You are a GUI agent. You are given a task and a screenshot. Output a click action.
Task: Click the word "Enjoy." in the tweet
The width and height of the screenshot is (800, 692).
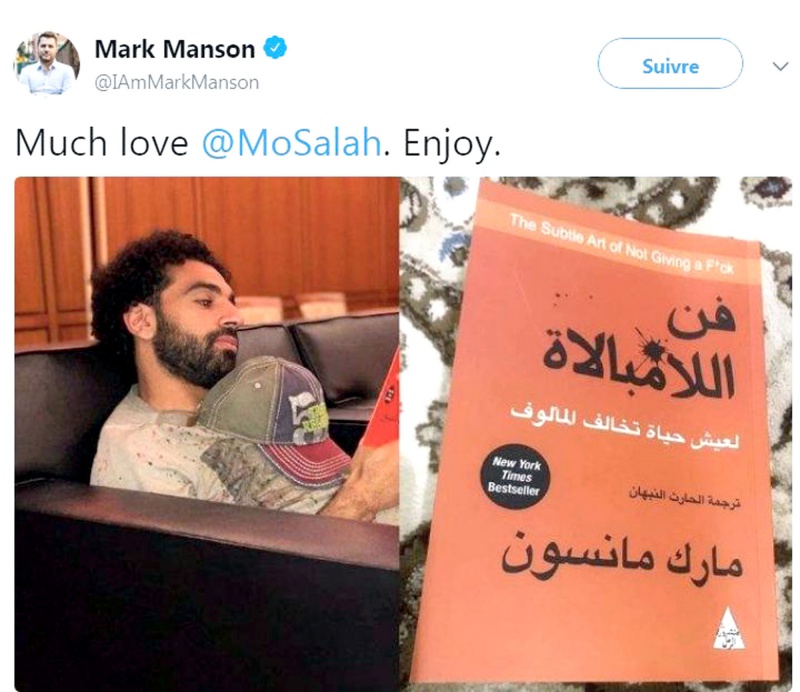pyautogui.click(x=452, y=145)
